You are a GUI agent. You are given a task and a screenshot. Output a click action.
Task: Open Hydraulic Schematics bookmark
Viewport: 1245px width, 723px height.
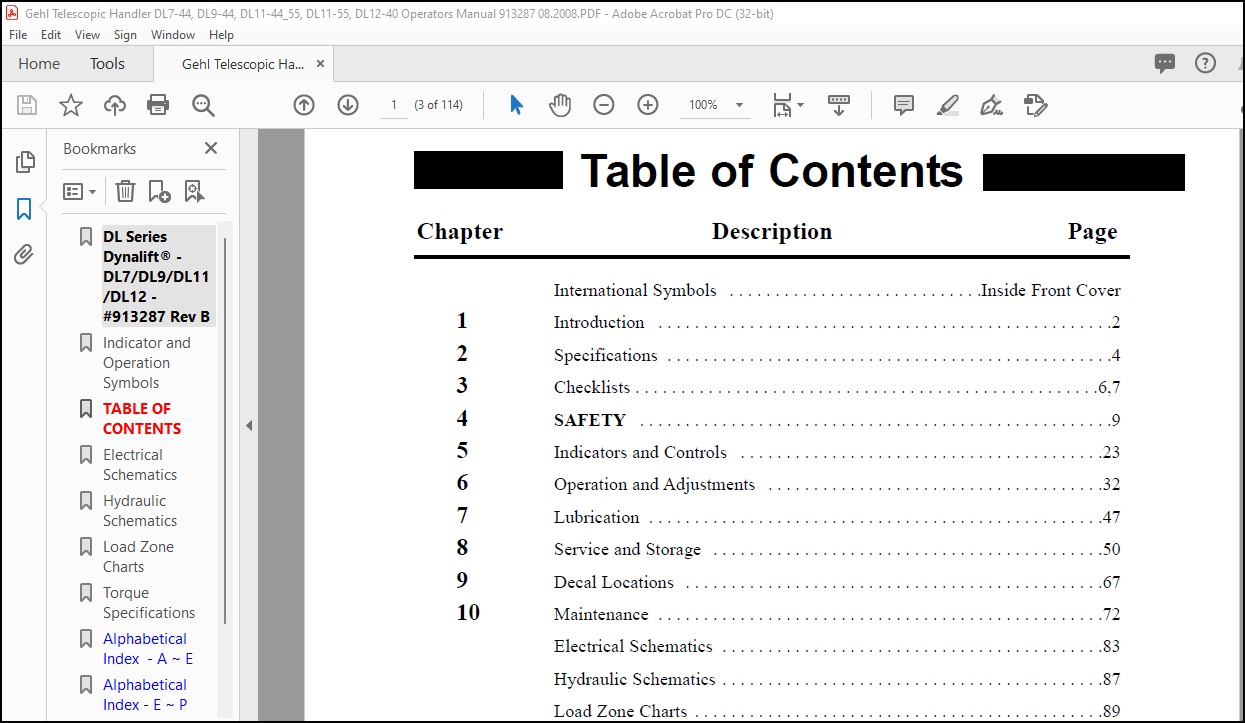tap(140, 511)
